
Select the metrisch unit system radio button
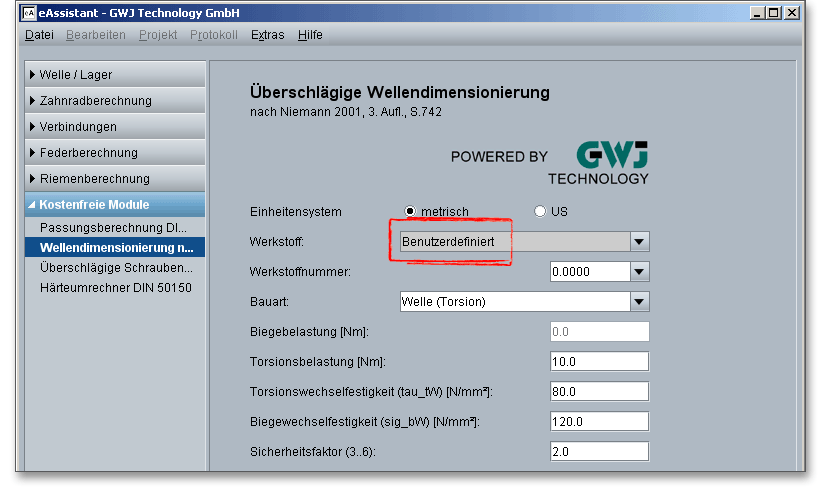coord(410,212)
